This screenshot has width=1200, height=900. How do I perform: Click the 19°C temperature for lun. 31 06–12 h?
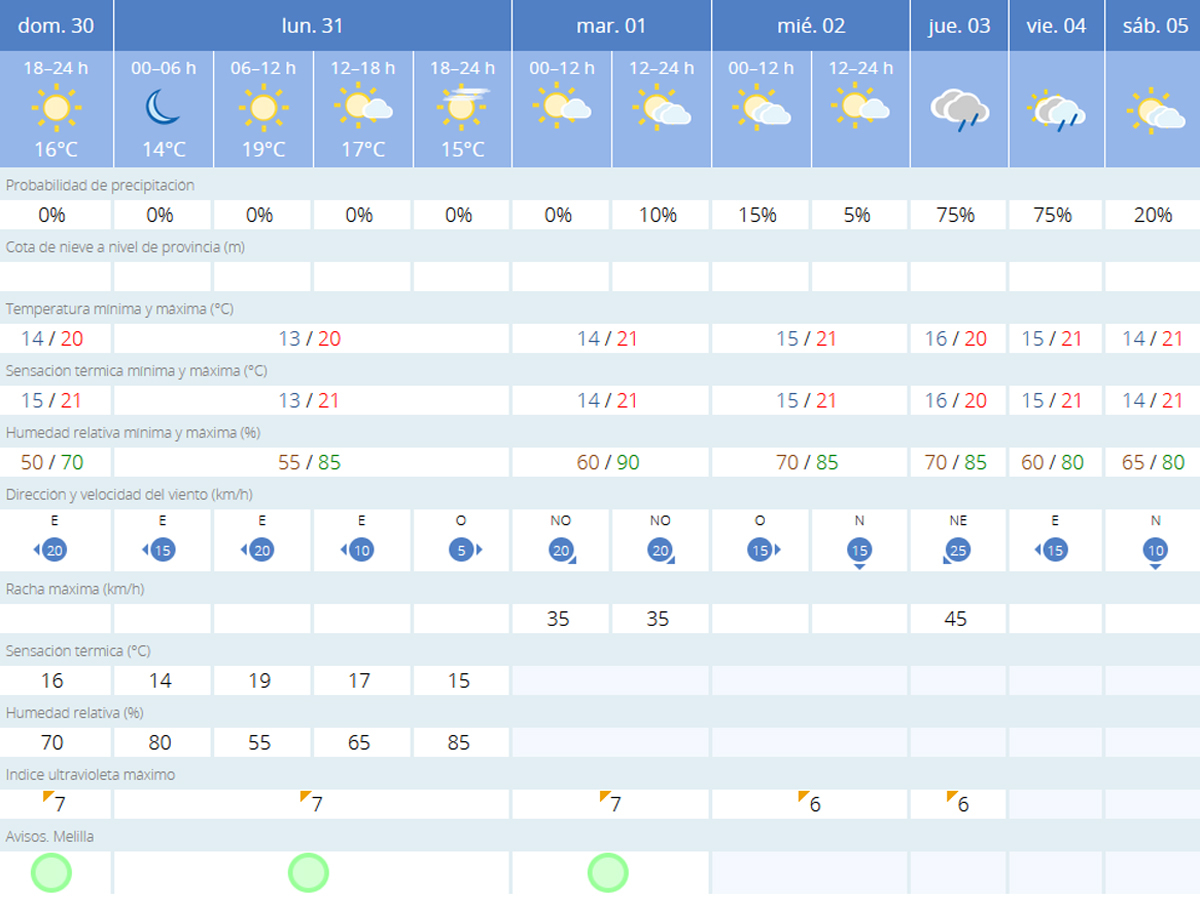(263, 150)
